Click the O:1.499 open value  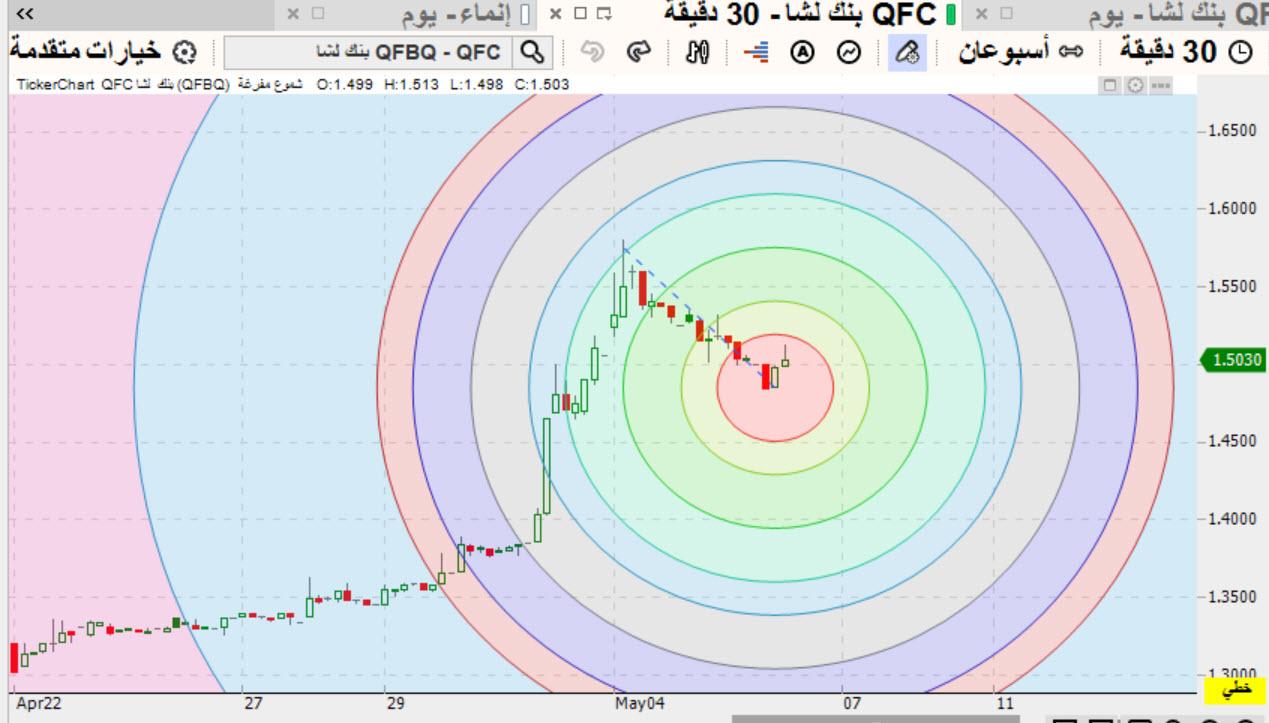(x=346, y=85)
